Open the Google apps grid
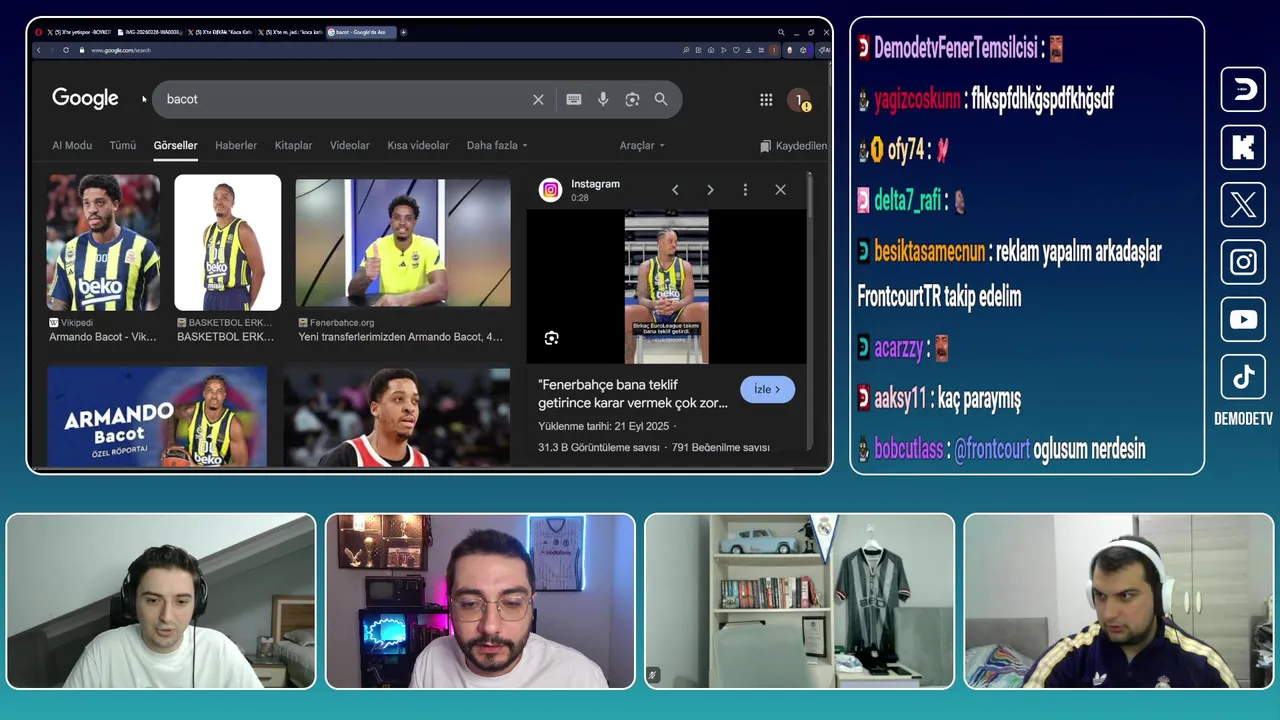 [766, 99]
